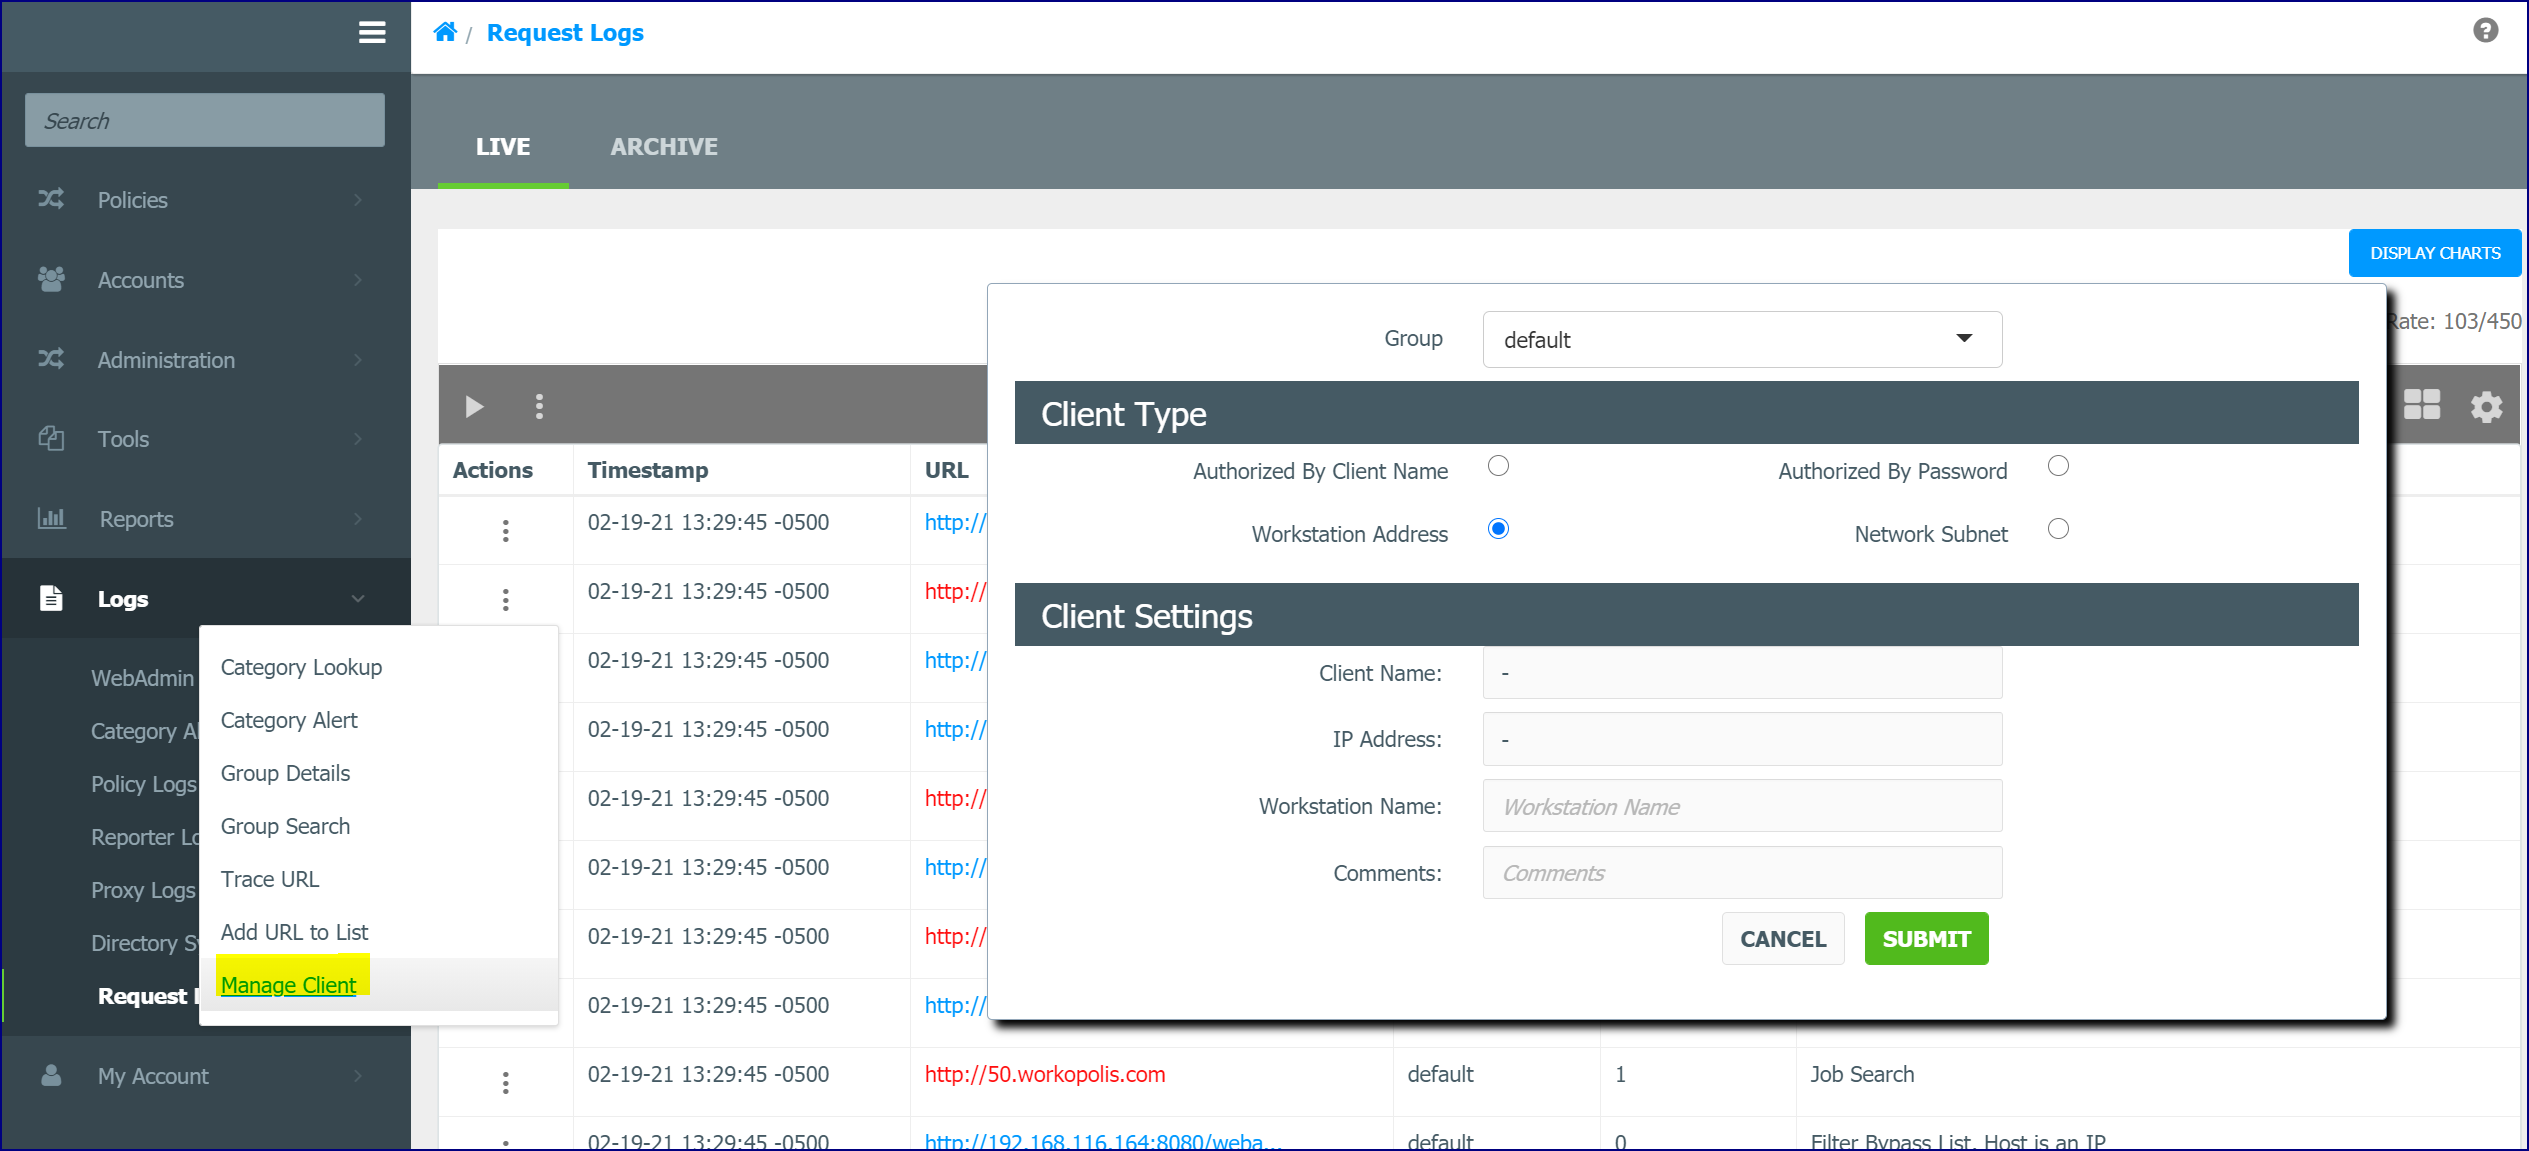
Task: Expand the Reports menu chevron
Action: point(358,519)
